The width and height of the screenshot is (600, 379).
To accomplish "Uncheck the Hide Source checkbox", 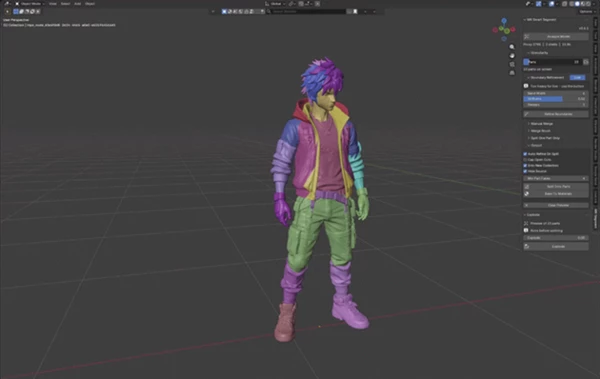I will 525,171.
